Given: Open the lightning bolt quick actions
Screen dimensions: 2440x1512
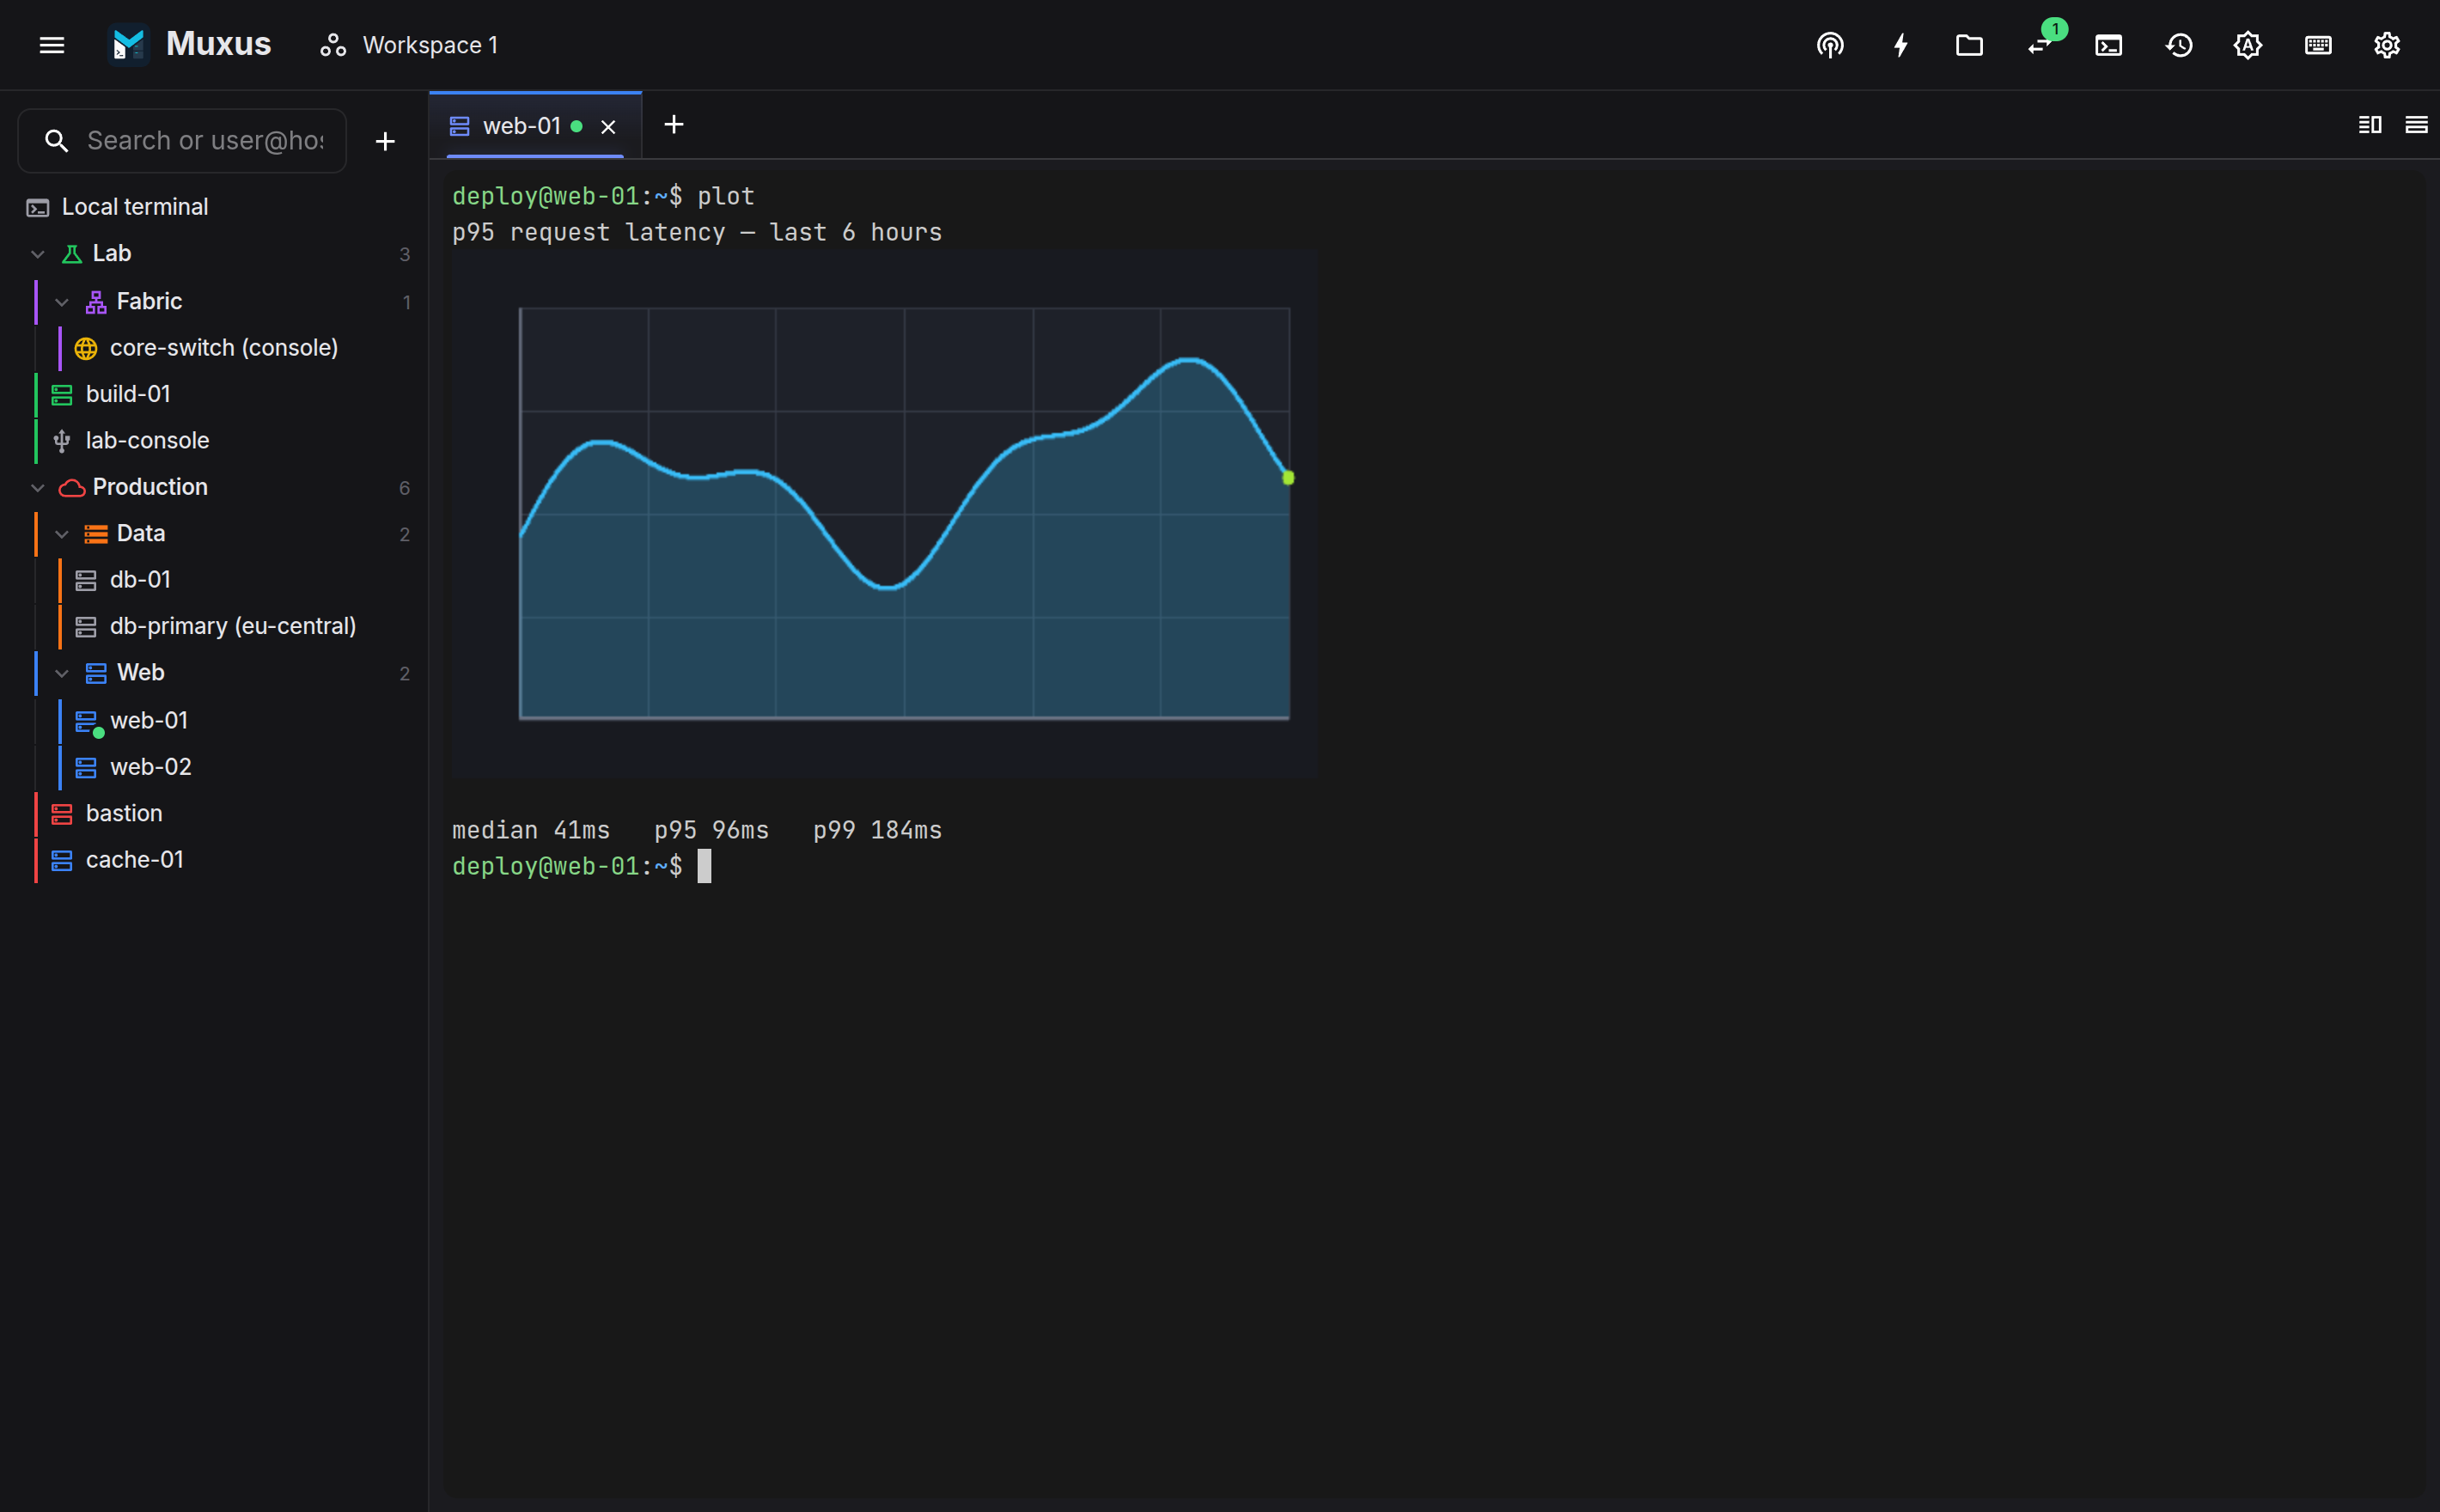Looking at the screenshot, I should coord(1900,45).
